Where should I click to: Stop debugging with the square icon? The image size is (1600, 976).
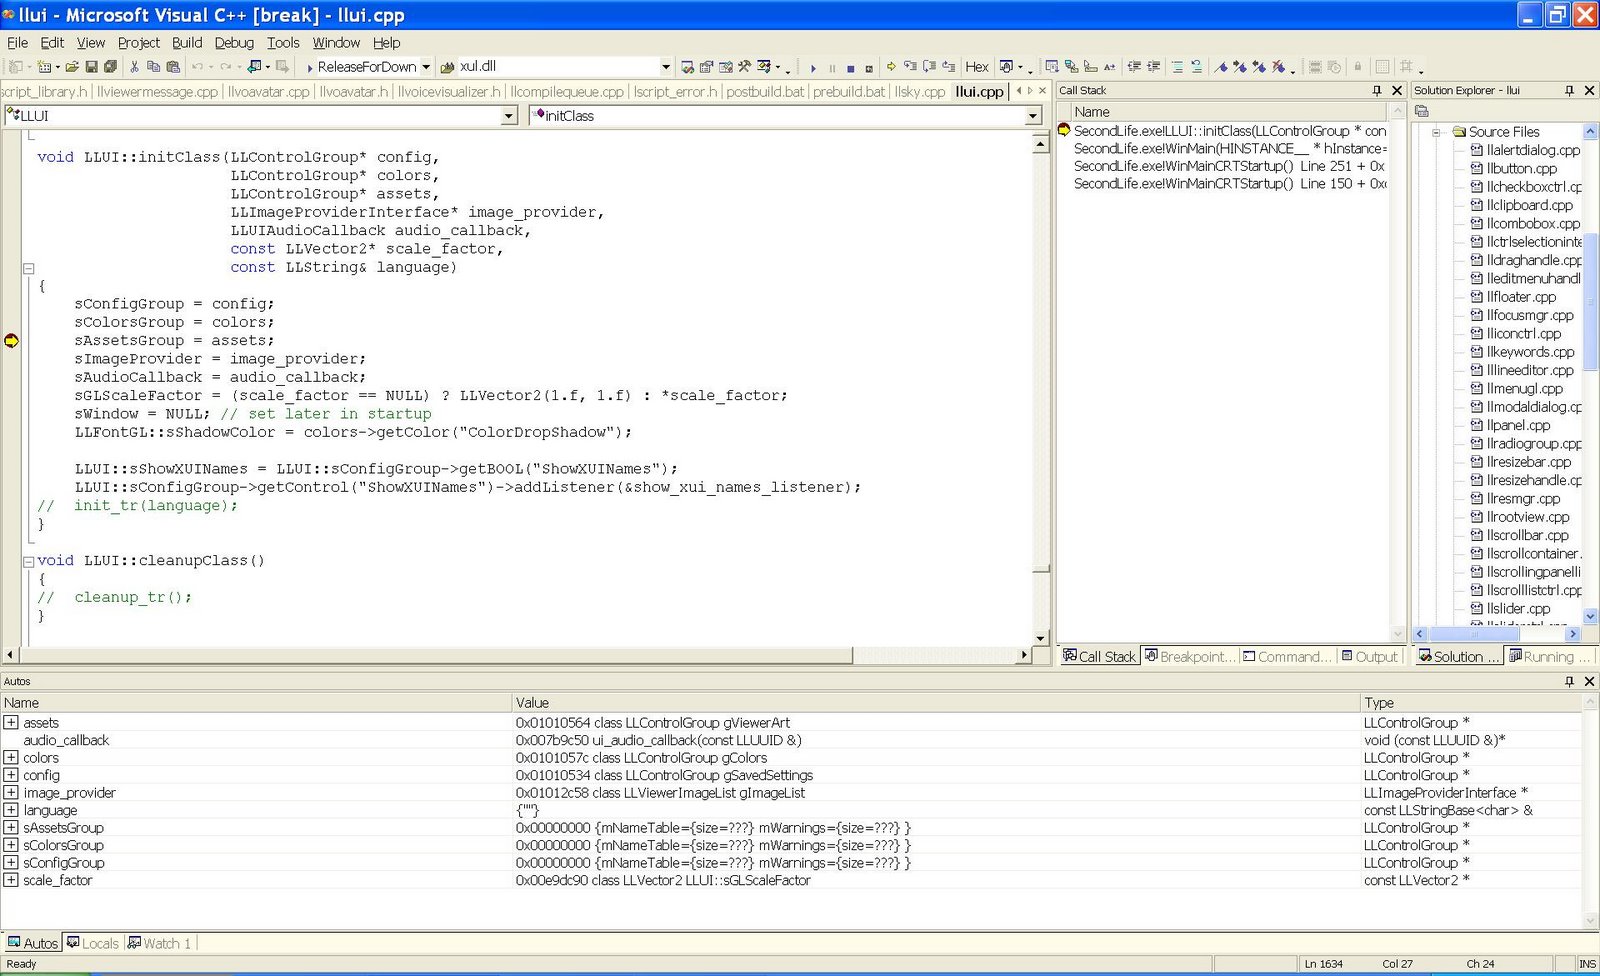pos(851,68)
